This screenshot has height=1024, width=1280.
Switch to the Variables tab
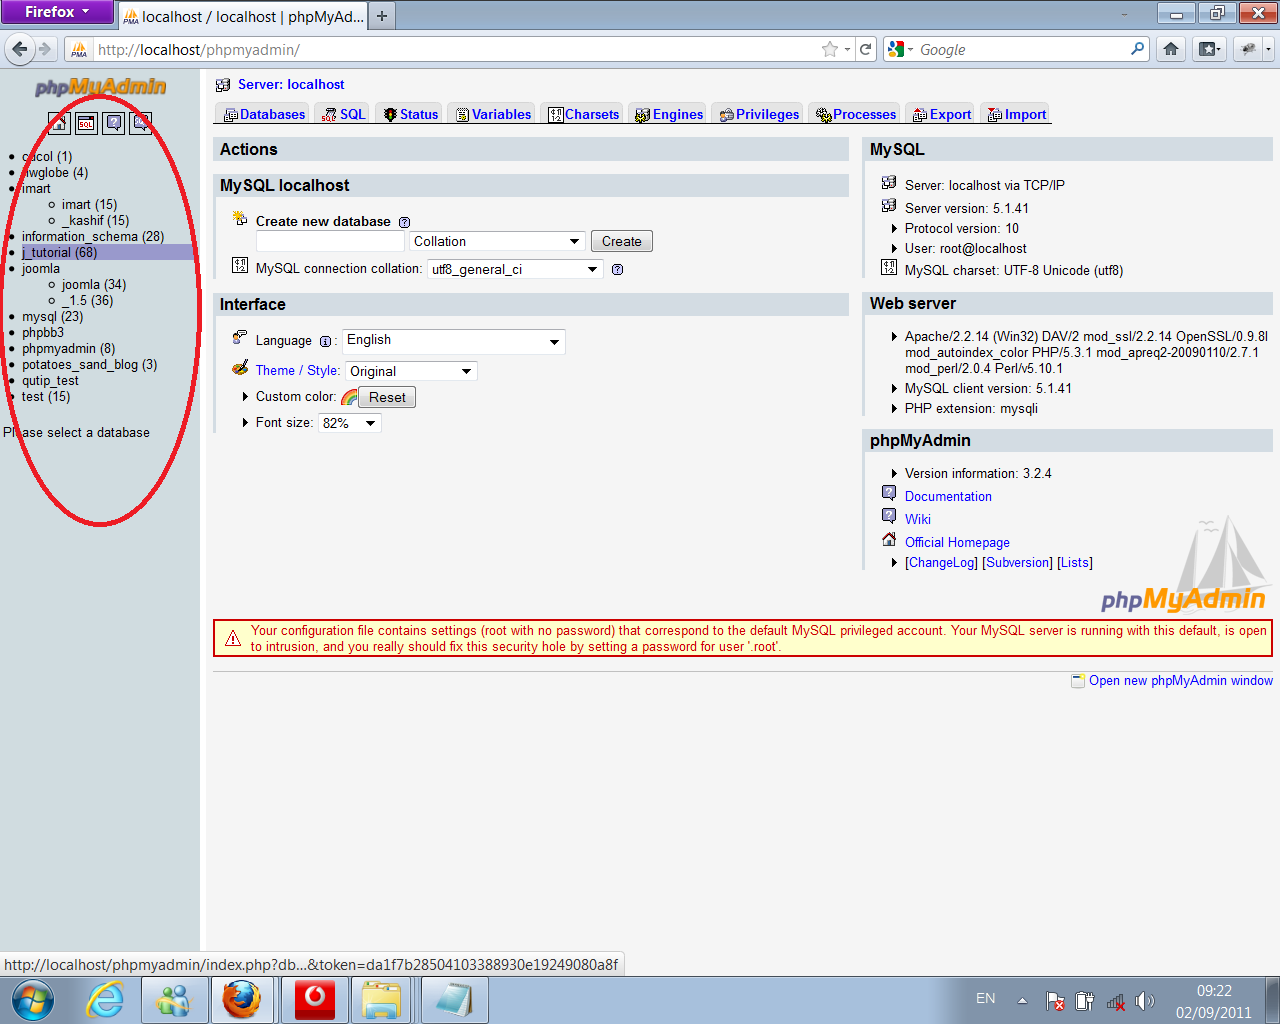493,114
